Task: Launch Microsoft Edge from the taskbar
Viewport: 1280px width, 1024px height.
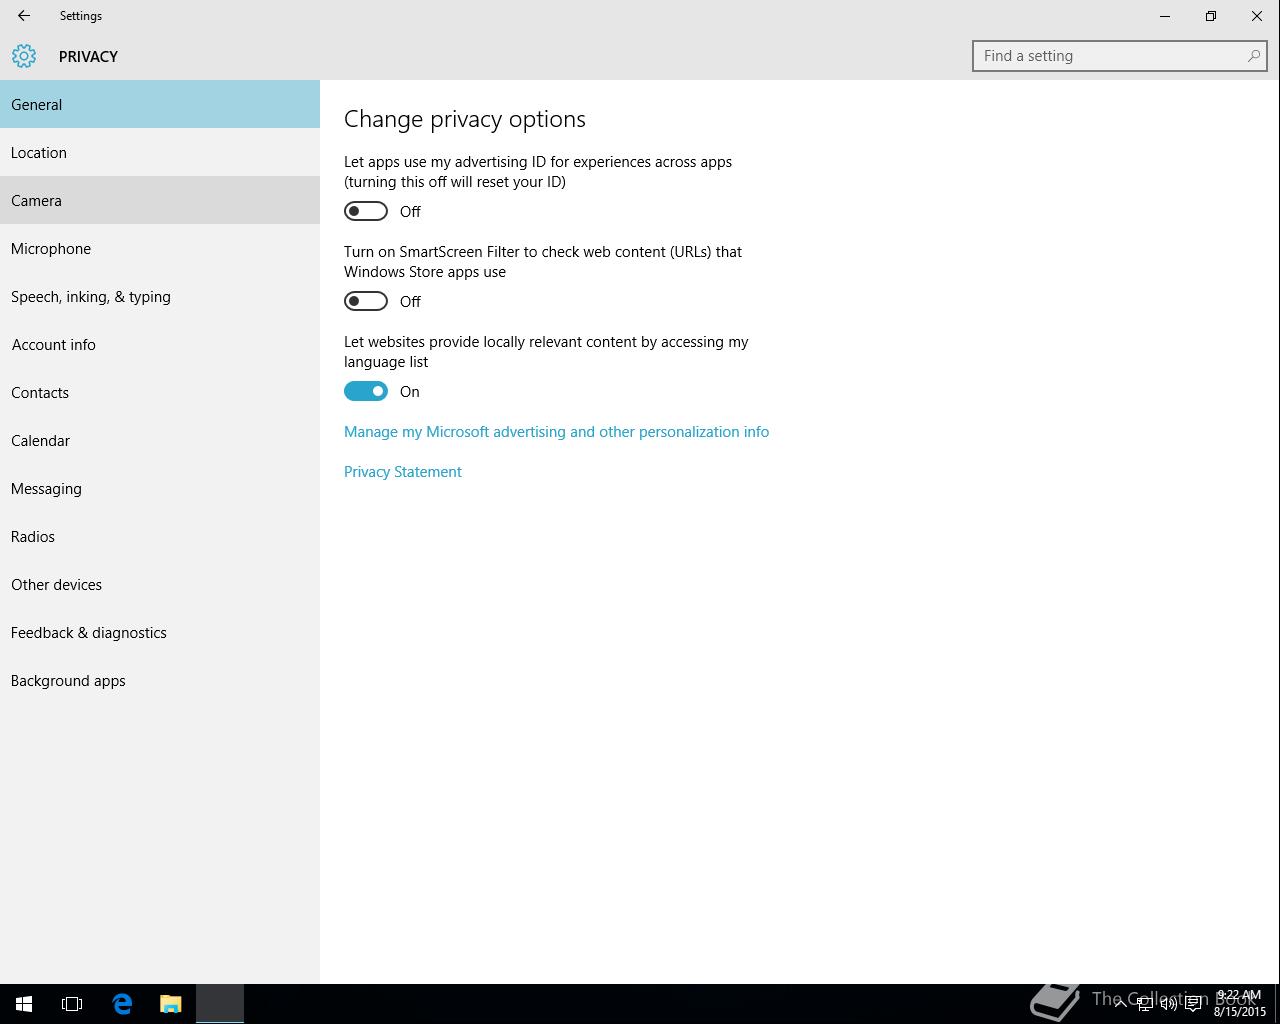Action: [x=122, y=1004]
